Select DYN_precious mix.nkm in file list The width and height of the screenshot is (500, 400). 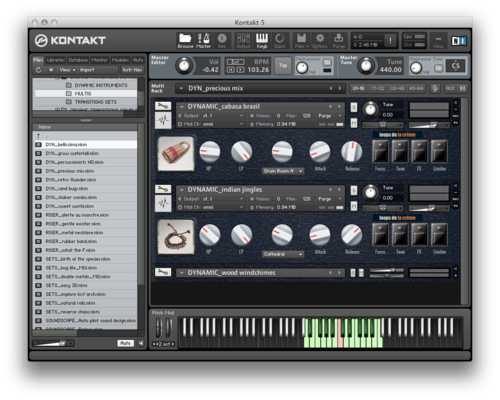click(x=86, y=171)
